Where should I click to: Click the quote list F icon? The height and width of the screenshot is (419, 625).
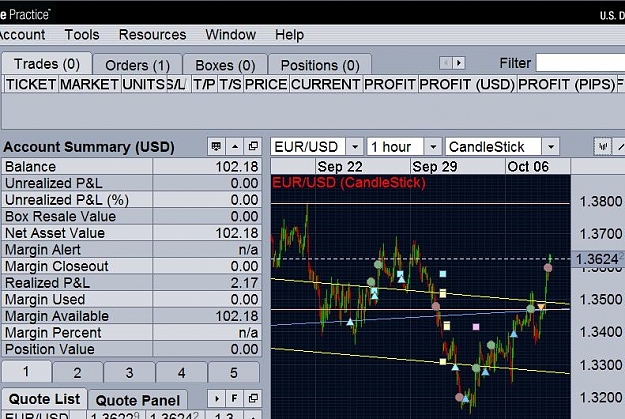[x=234, y=398]
